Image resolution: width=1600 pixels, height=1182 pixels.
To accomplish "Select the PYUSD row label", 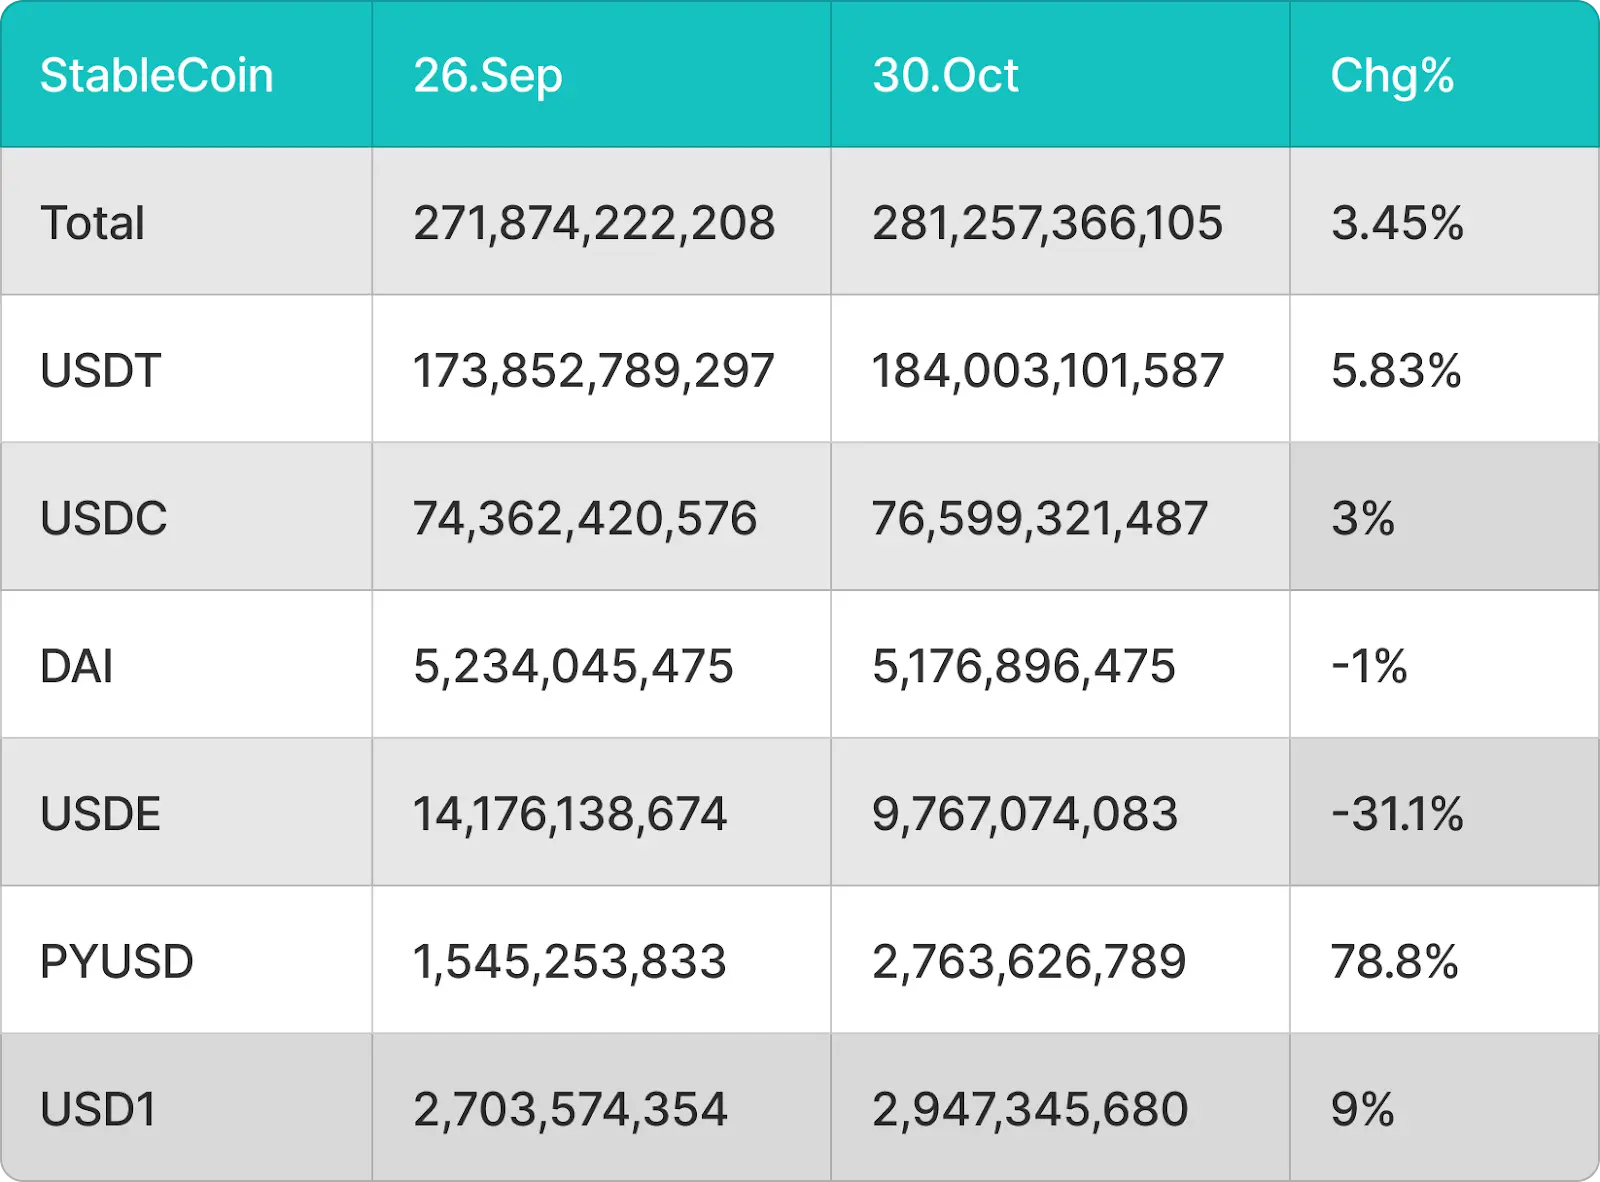I will tap(117, 962).
